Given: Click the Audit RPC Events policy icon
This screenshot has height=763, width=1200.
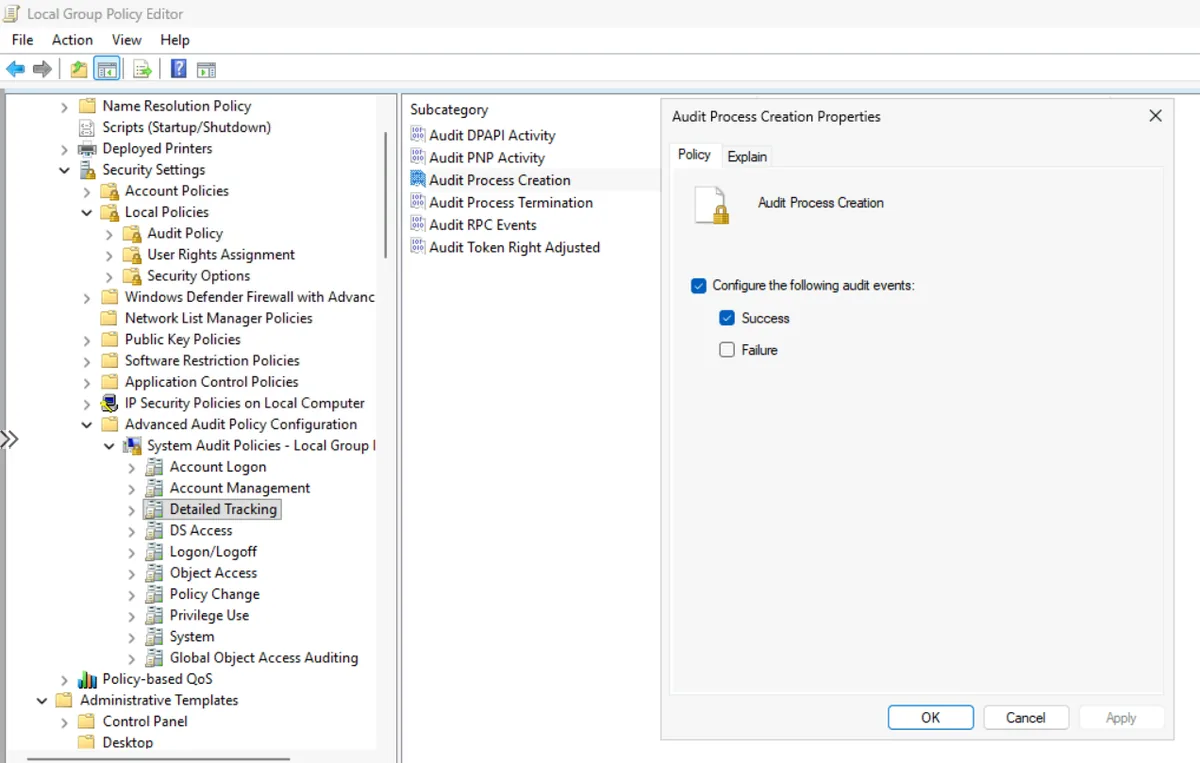Looking at the screenshot, I should pyautogui.click(x=418, y=225).
